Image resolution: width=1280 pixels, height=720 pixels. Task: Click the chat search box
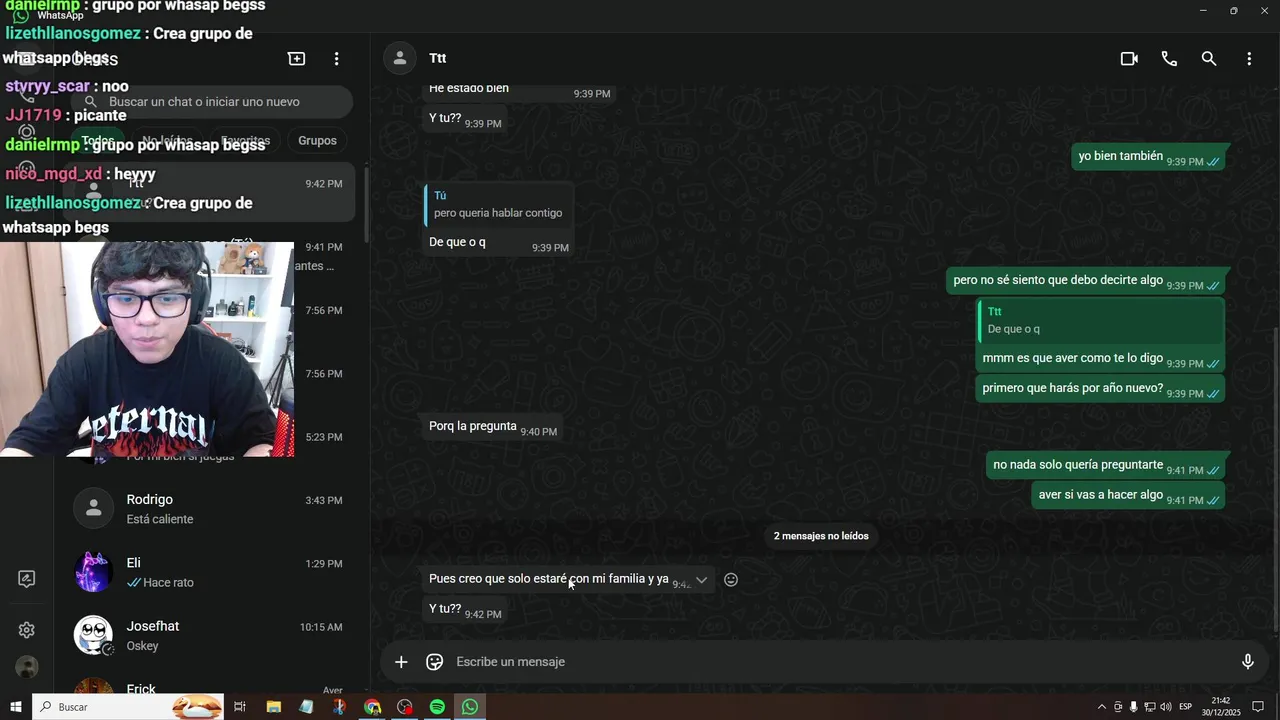coord(212,102)
